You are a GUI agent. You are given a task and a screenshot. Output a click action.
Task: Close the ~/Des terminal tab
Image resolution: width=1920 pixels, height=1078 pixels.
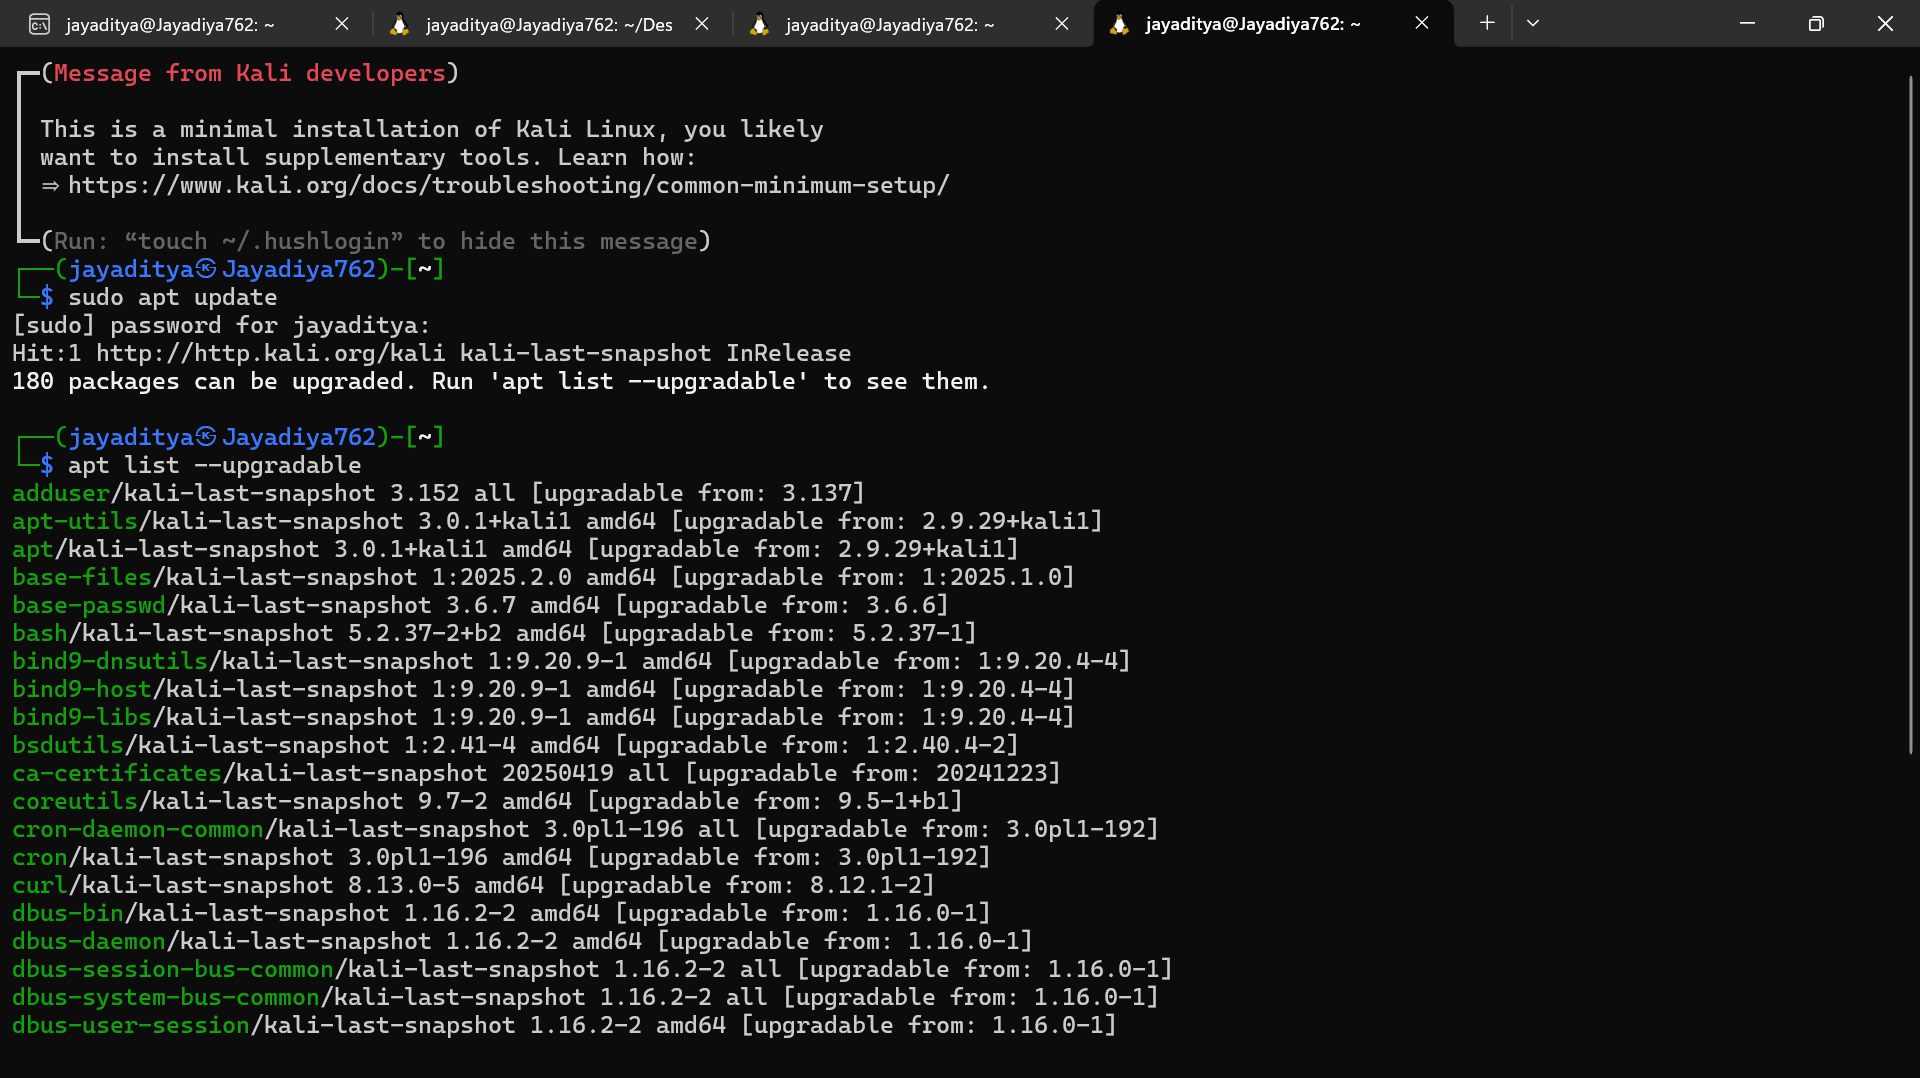(x=702, y=24)
